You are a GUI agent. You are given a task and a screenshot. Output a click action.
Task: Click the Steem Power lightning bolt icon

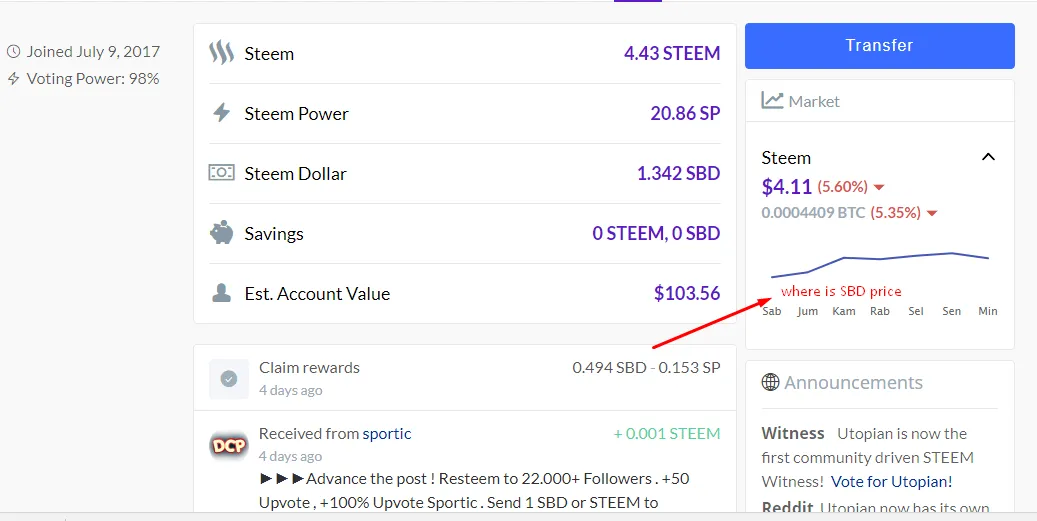pyautogui.click(x=222, y=113)
